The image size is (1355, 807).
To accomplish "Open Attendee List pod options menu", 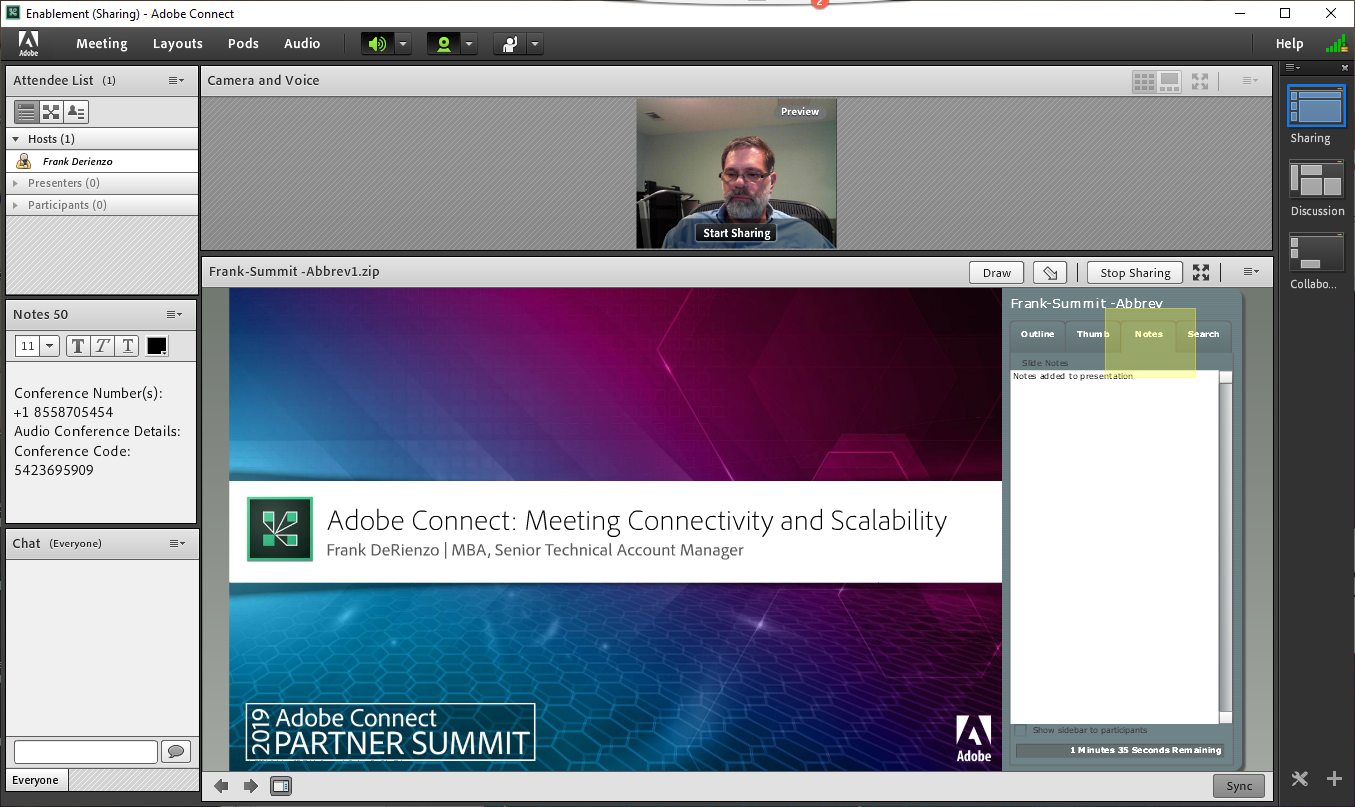I will click(176, 80).
